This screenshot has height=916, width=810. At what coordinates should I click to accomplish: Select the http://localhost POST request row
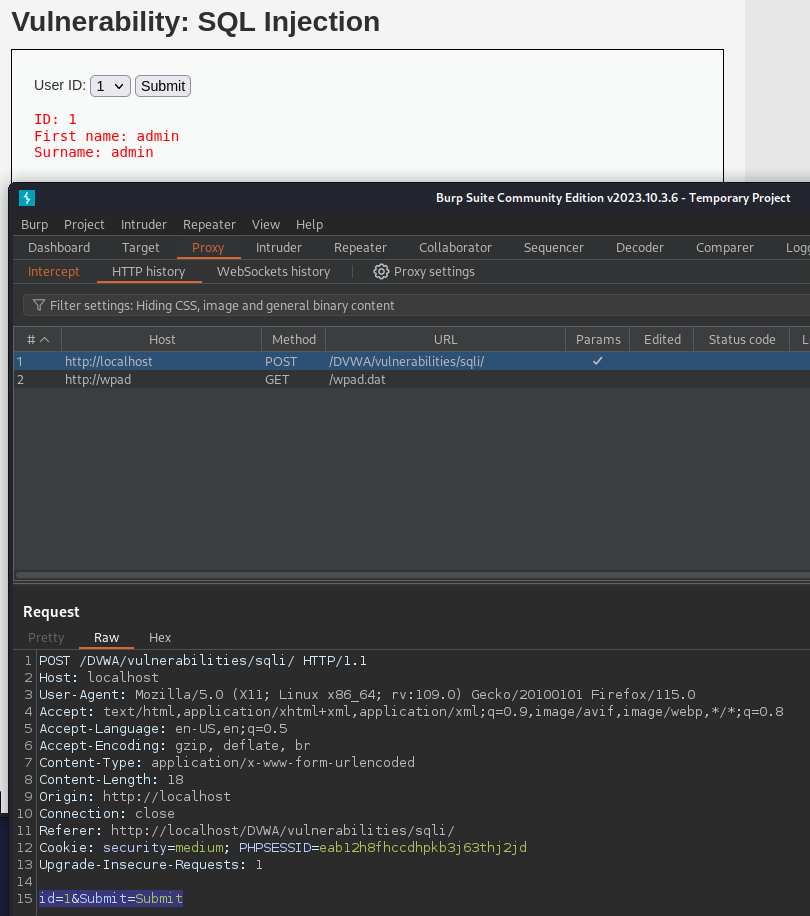pyautogui.click(x=412, y=362)
